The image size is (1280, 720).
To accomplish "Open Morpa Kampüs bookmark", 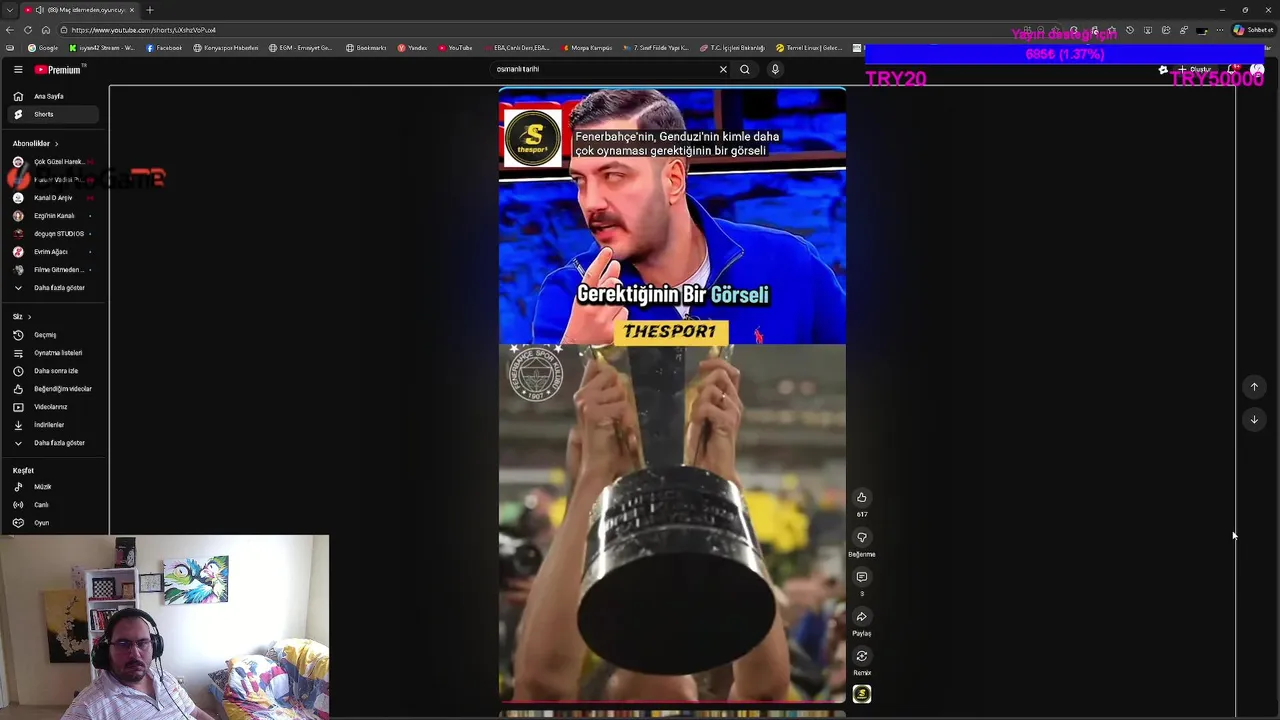I will 587,48.
